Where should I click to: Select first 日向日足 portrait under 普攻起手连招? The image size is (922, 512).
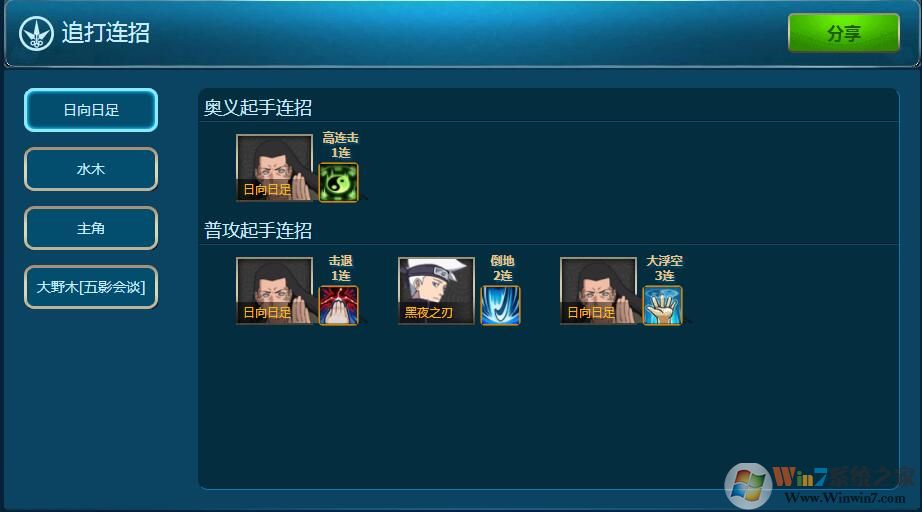tap(275, 290)
